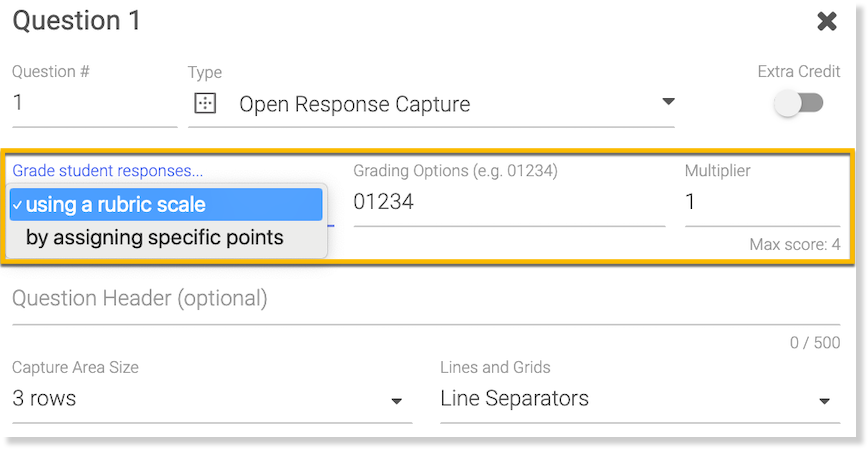
Task: Edit the Grading Options 01234 field
Action: (508, 203)
